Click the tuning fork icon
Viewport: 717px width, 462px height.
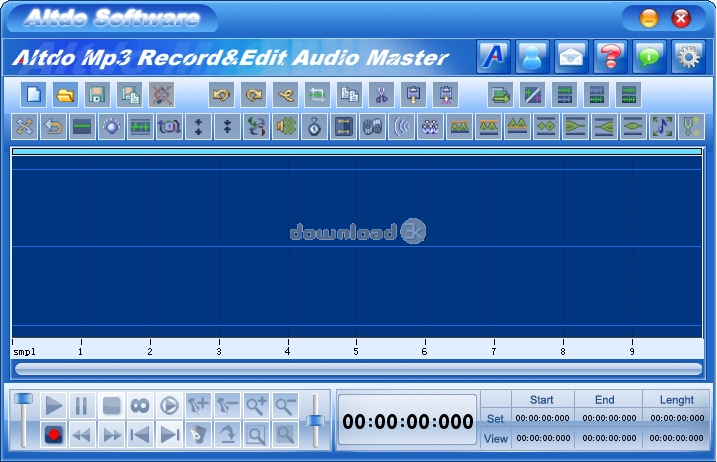691,126
